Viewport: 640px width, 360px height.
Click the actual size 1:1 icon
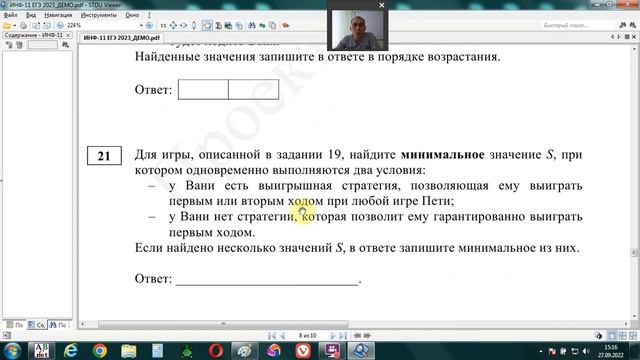[x=163, y=25]
